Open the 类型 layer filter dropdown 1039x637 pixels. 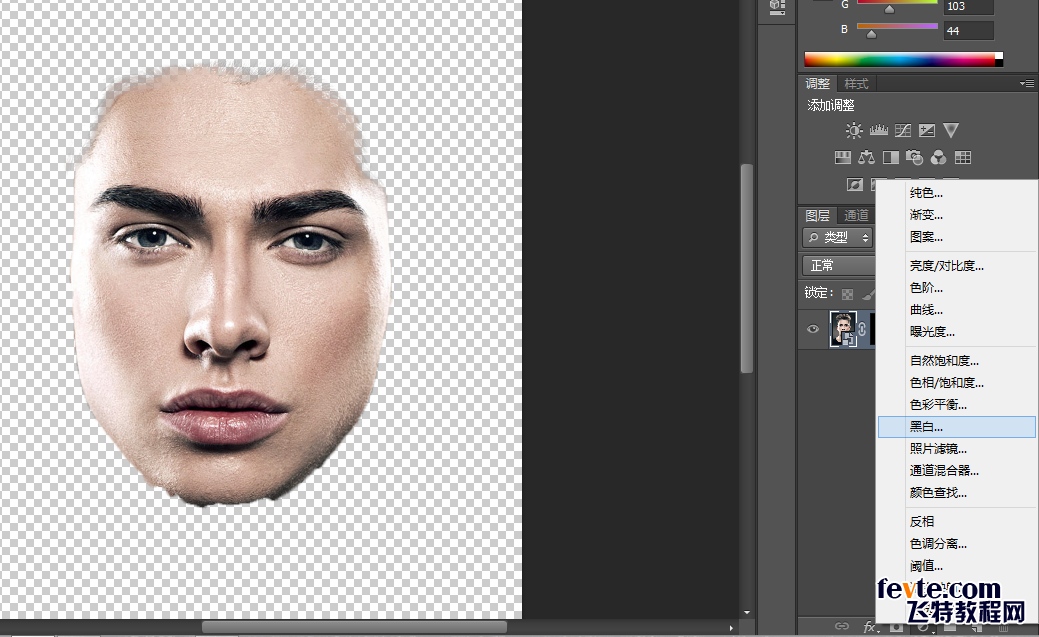coord(838,238)
